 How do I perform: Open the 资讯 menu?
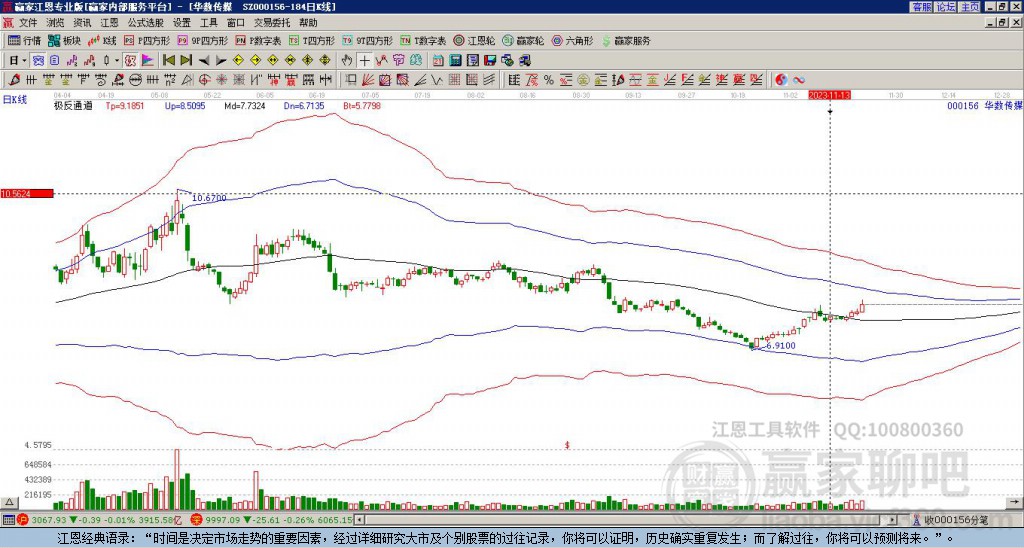coord(82,23)
